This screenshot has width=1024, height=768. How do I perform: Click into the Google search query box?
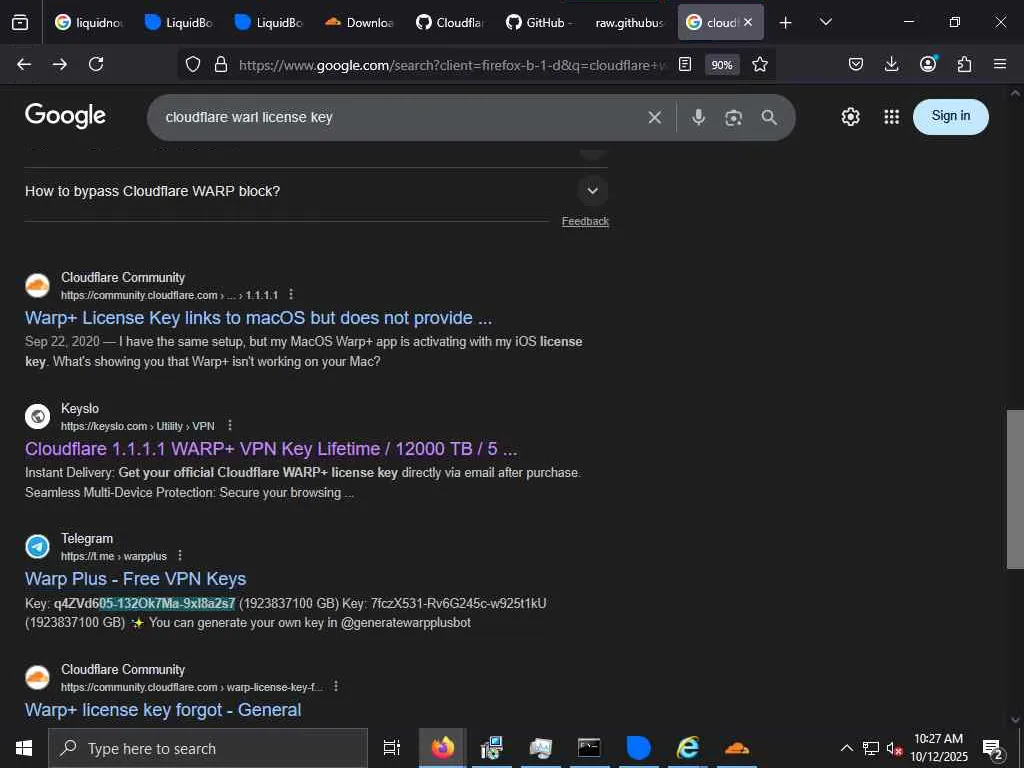pos(398,117)
